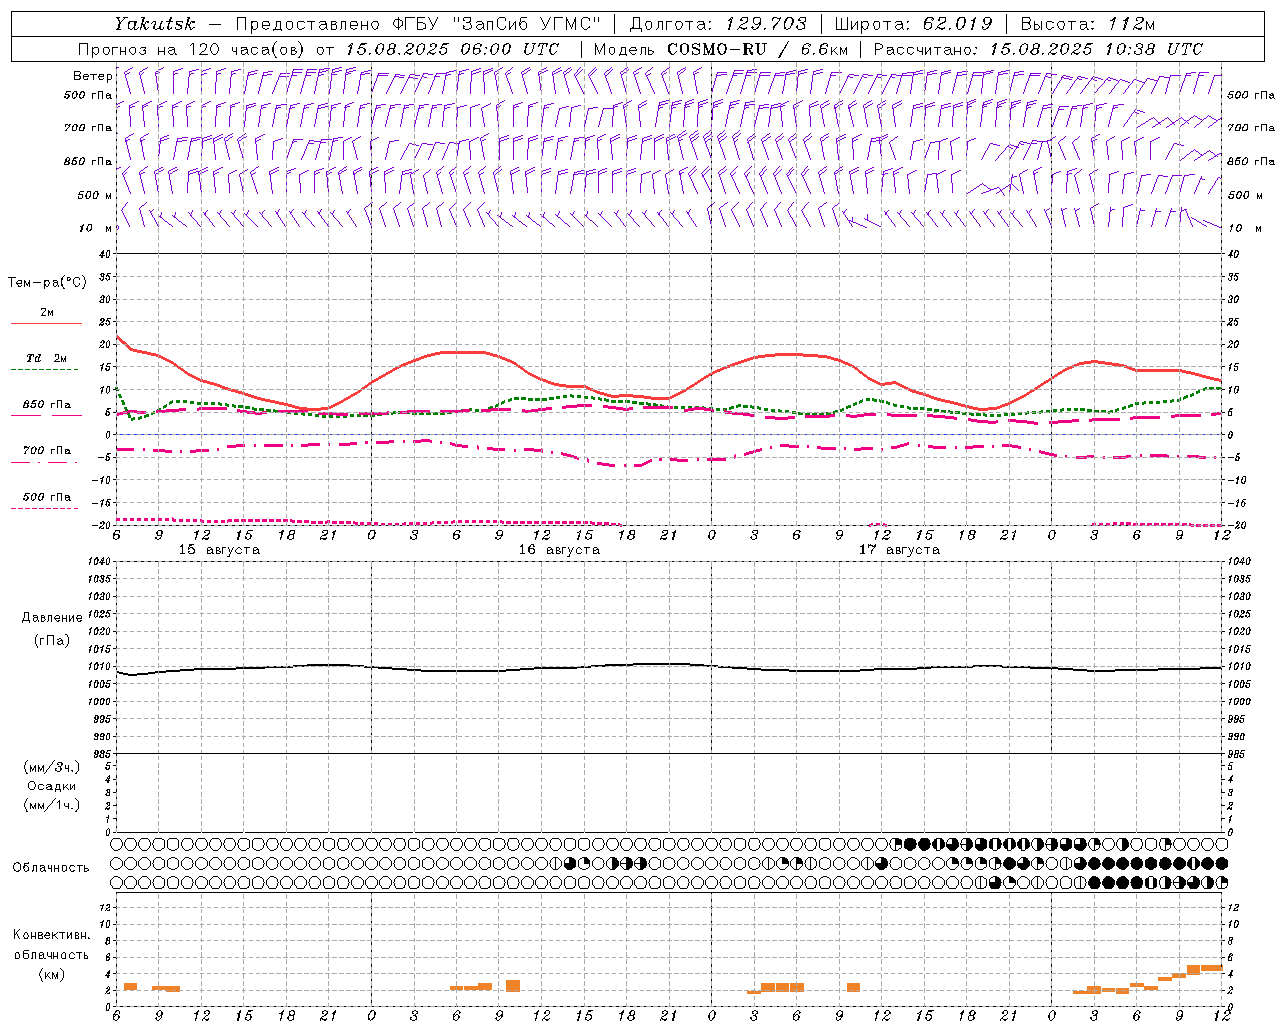Click the '500 м' wind level label at left

coord(94,195)
